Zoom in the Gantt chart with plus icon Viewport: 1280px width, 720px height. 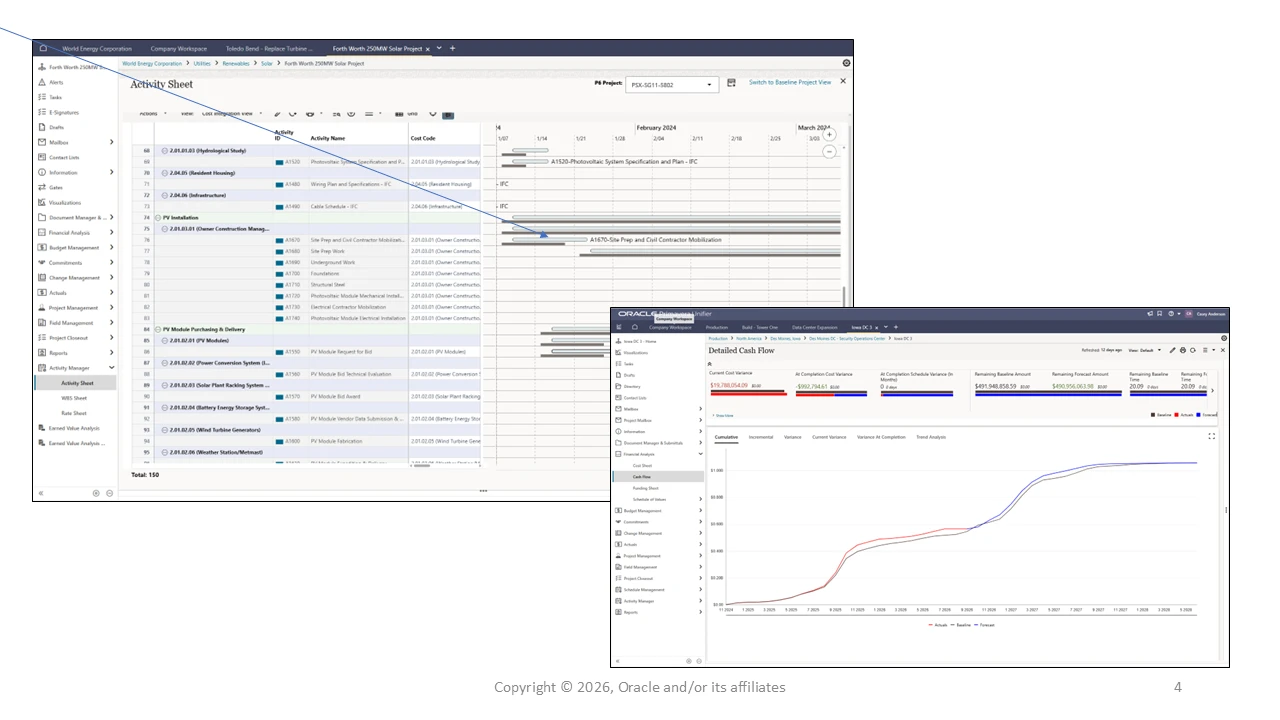point(829,134)
